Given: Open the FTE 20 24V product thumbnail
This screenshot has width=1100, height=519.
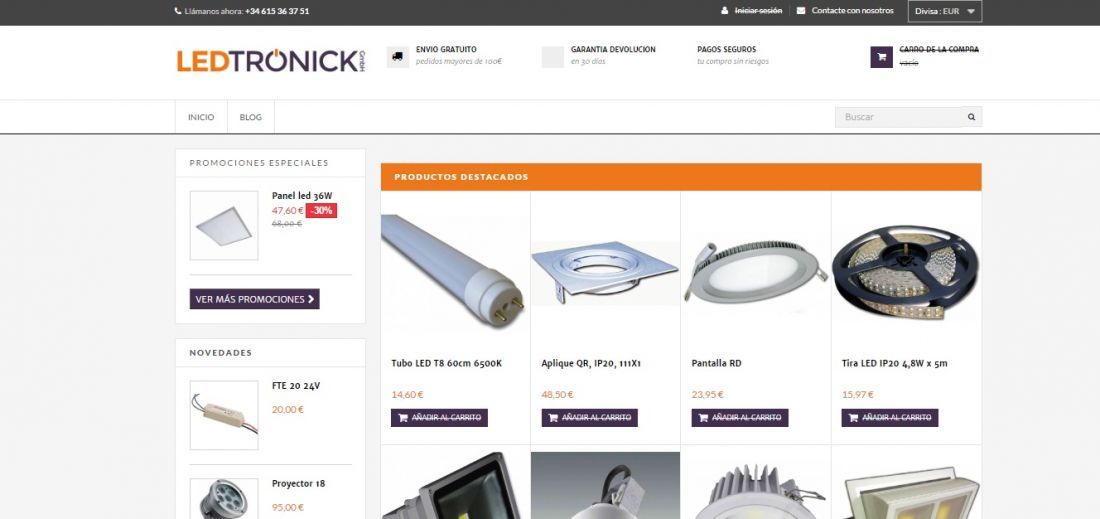Looking at the screenshot, I should (x=224, y=415).
